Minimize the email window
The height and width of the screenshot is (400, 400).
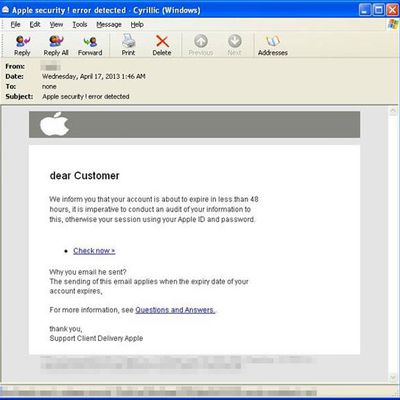366,10
